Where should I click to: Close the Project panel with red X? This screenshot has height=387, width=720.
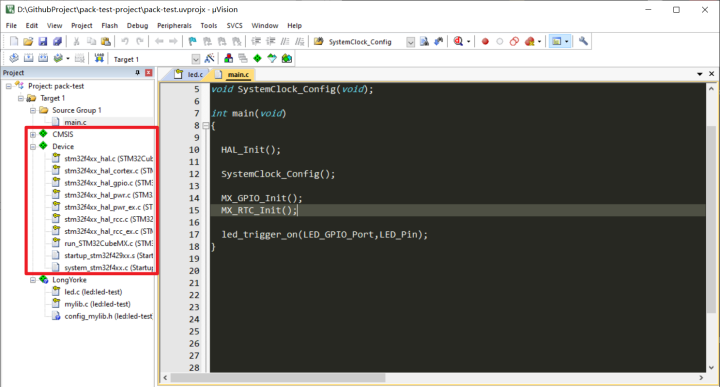(x=148, y=73)
